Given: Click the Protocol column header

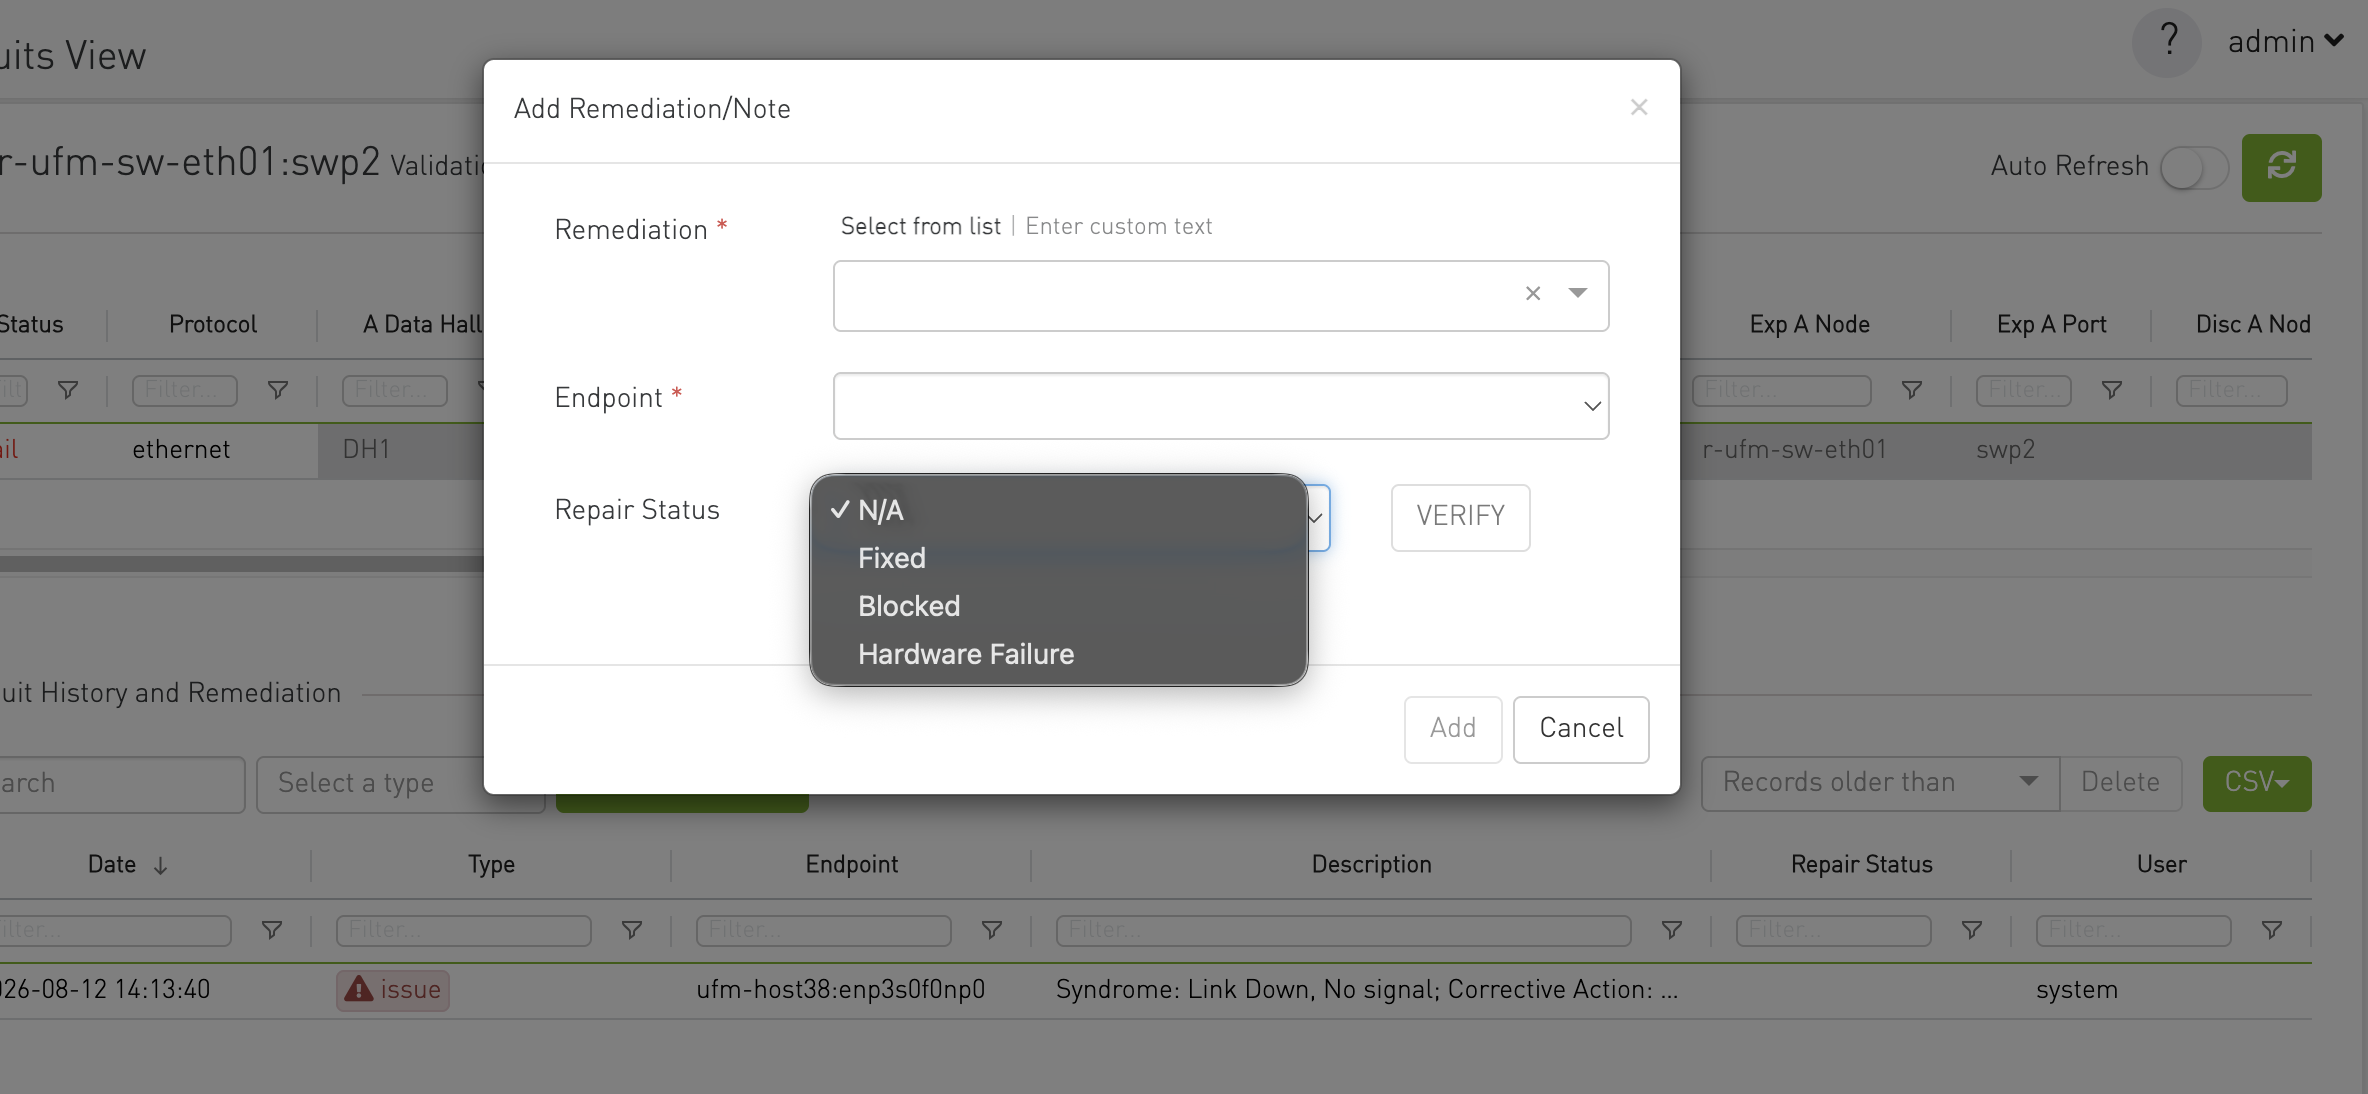Looking at the screenshot, I should (x=212, y=324).
